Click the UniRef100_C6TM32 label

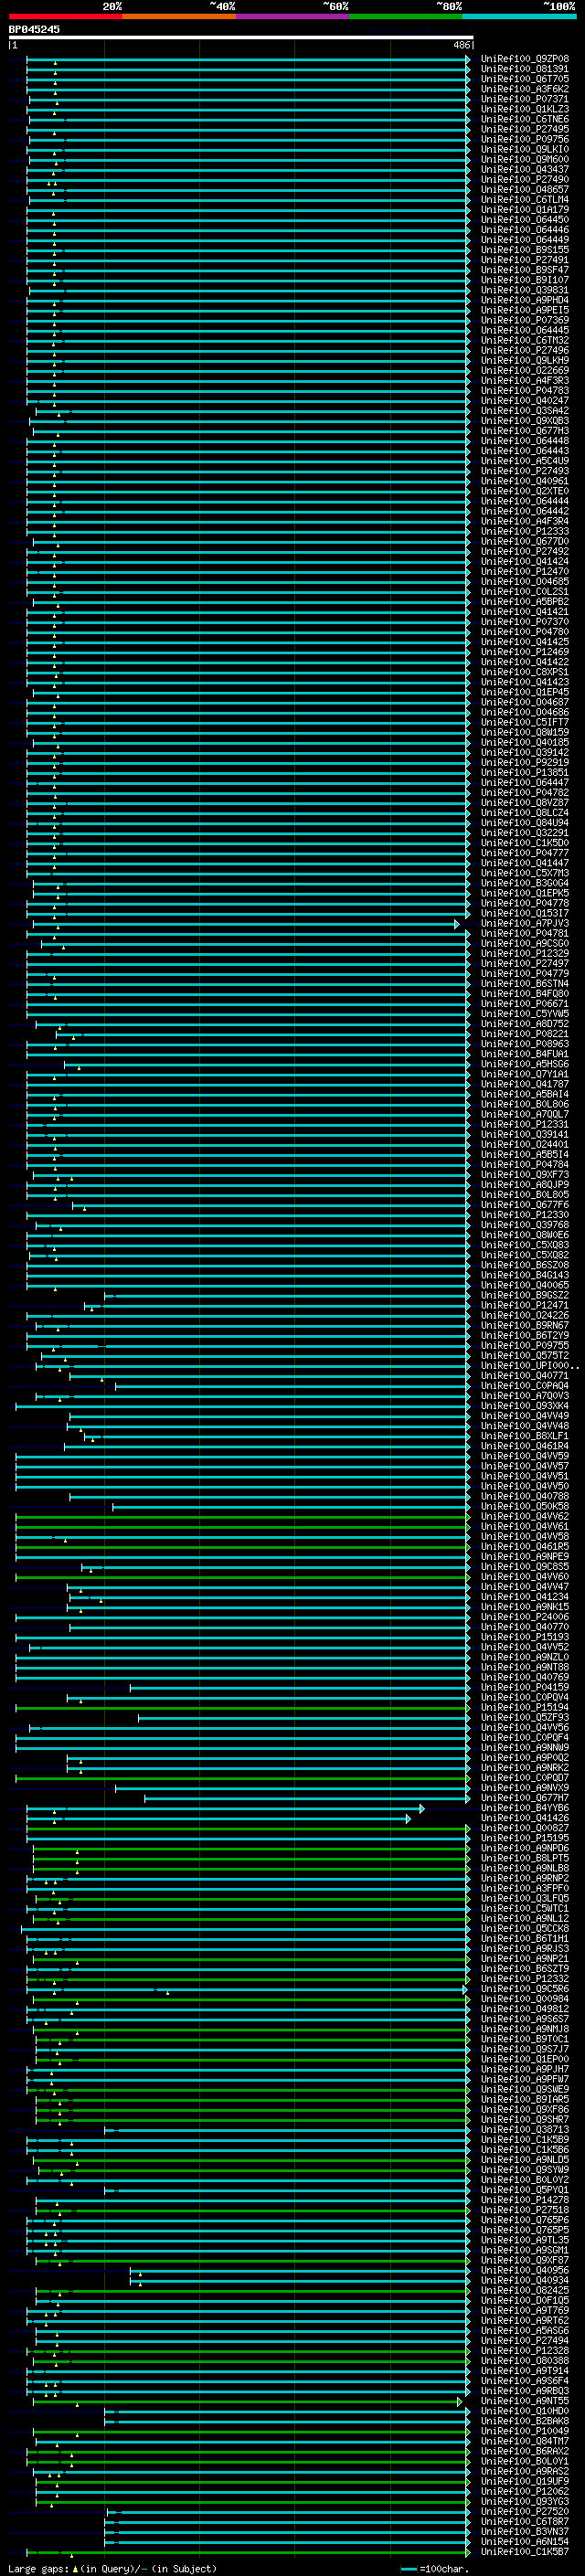click(x=524, y=340)
